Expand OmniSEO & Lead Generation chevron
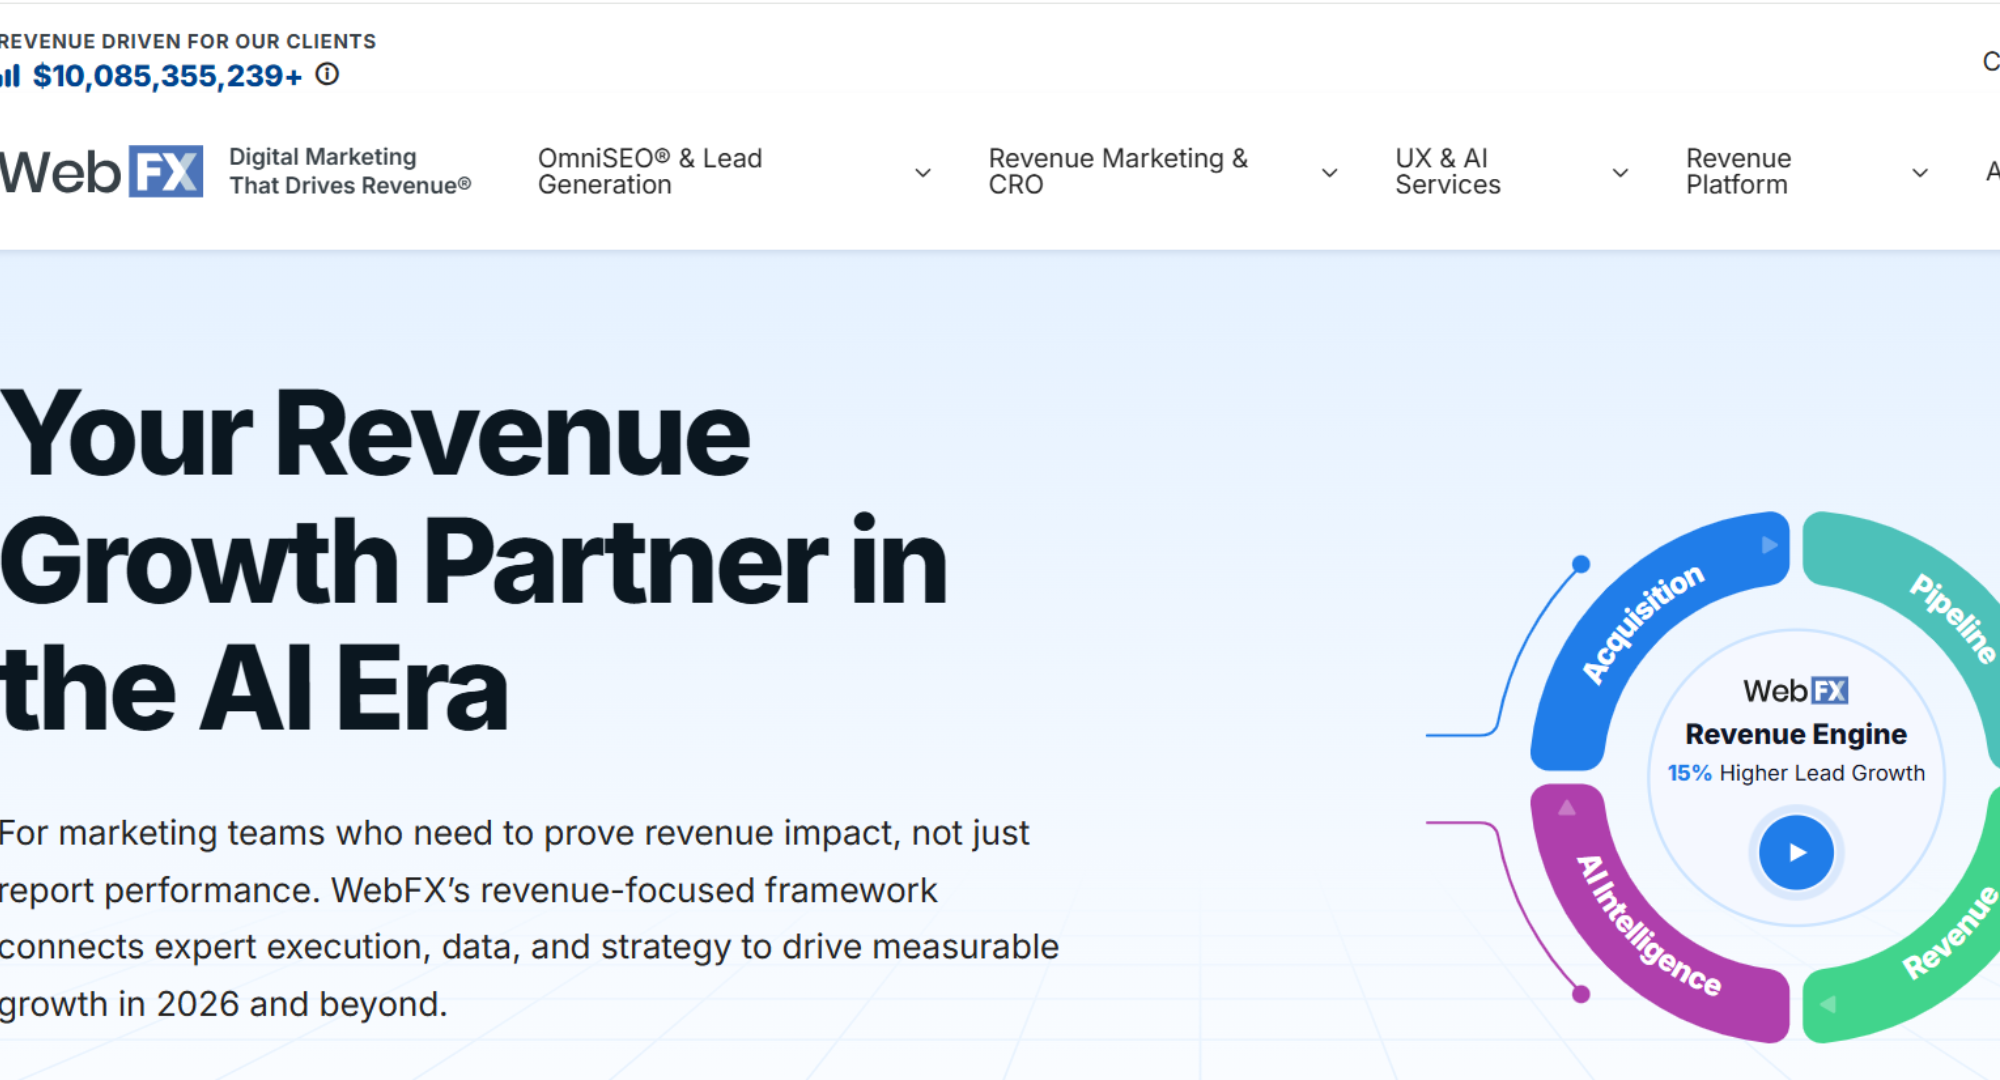 coord(923,173)
